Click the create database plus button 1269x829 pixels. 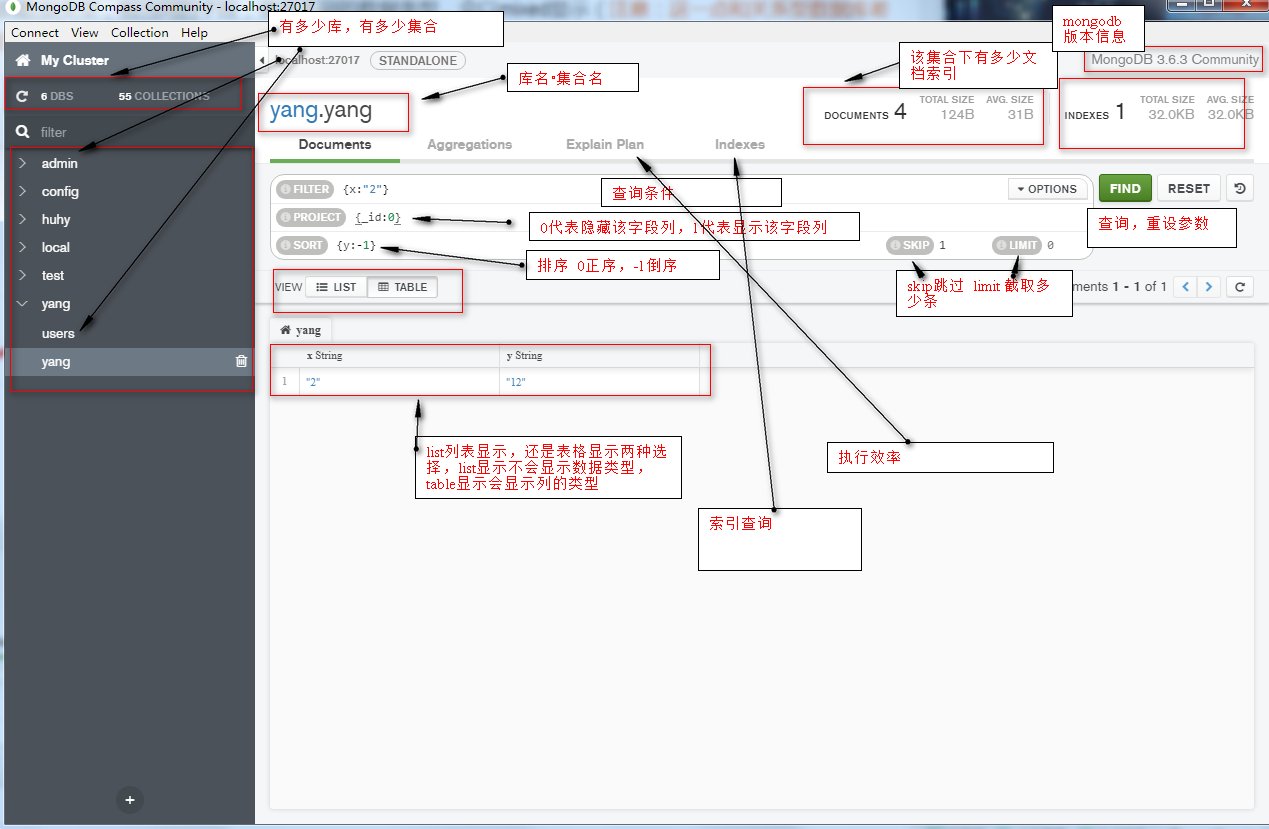point(129,800)
